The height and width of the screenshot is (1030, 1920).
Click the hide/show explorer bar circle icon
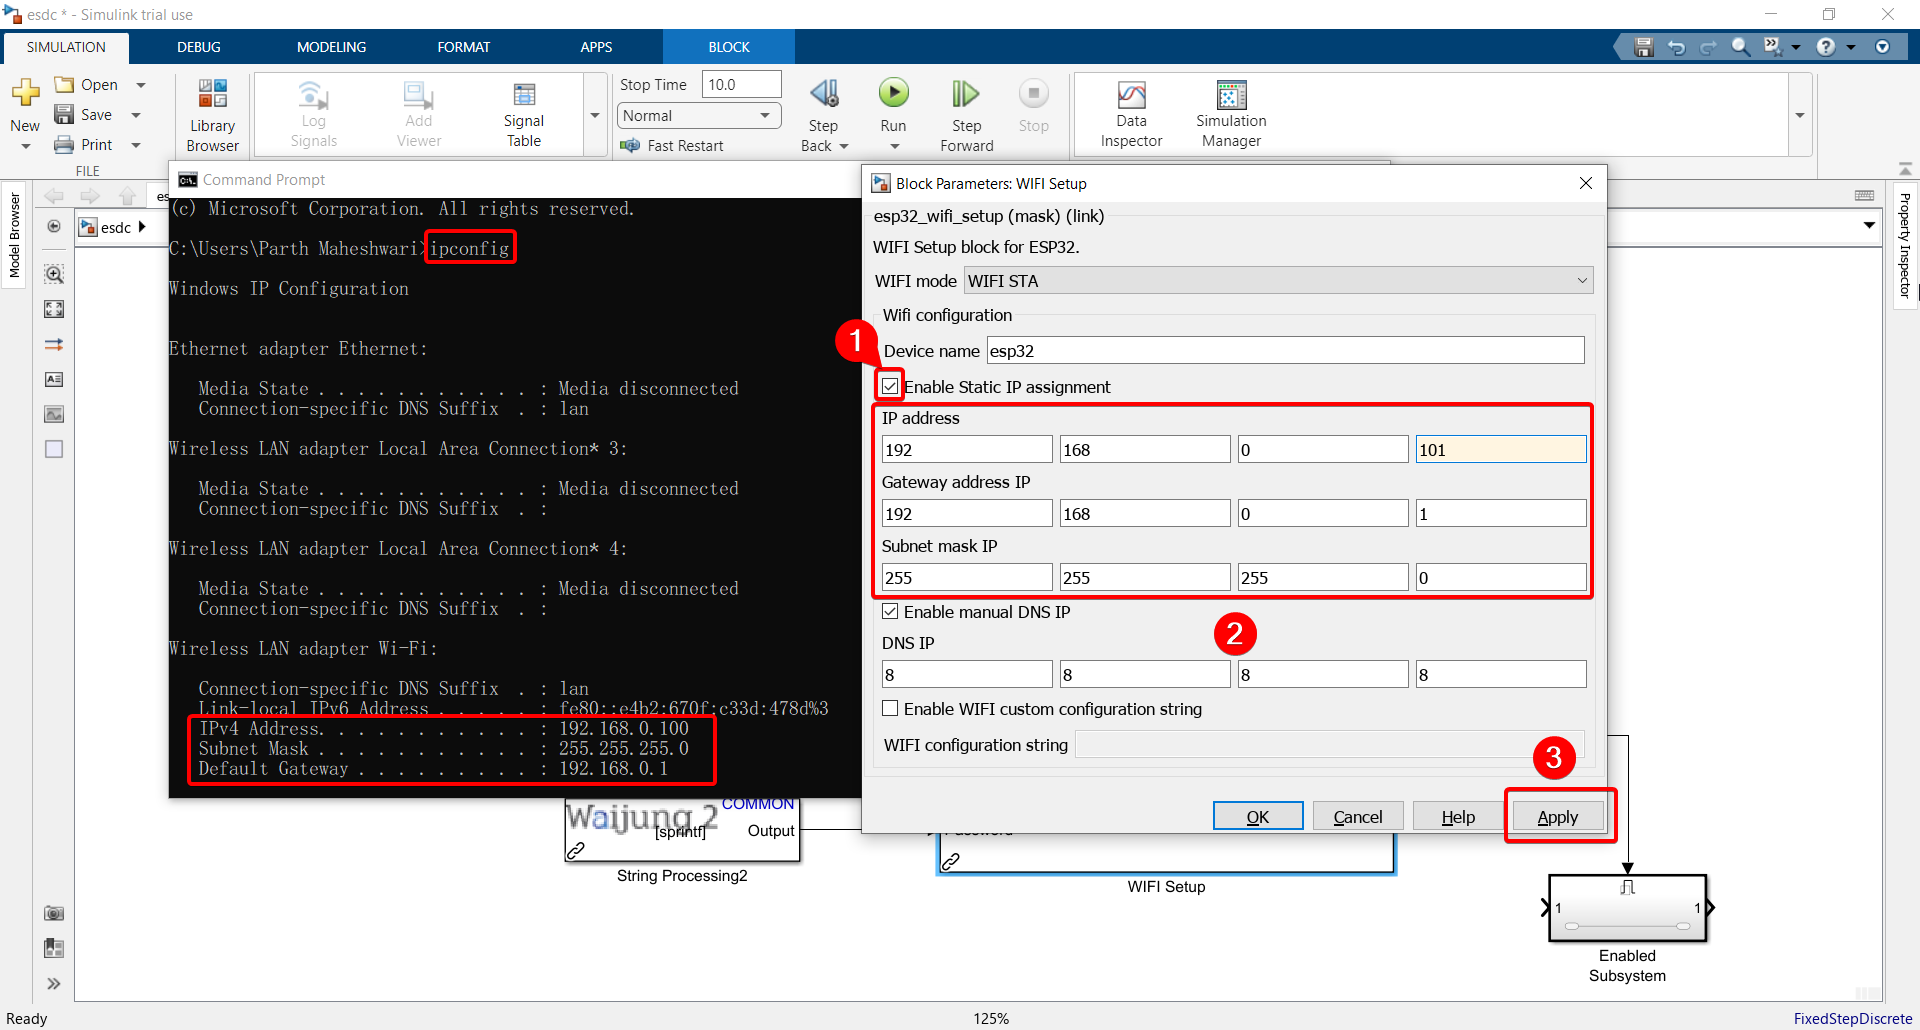[54, 227]
